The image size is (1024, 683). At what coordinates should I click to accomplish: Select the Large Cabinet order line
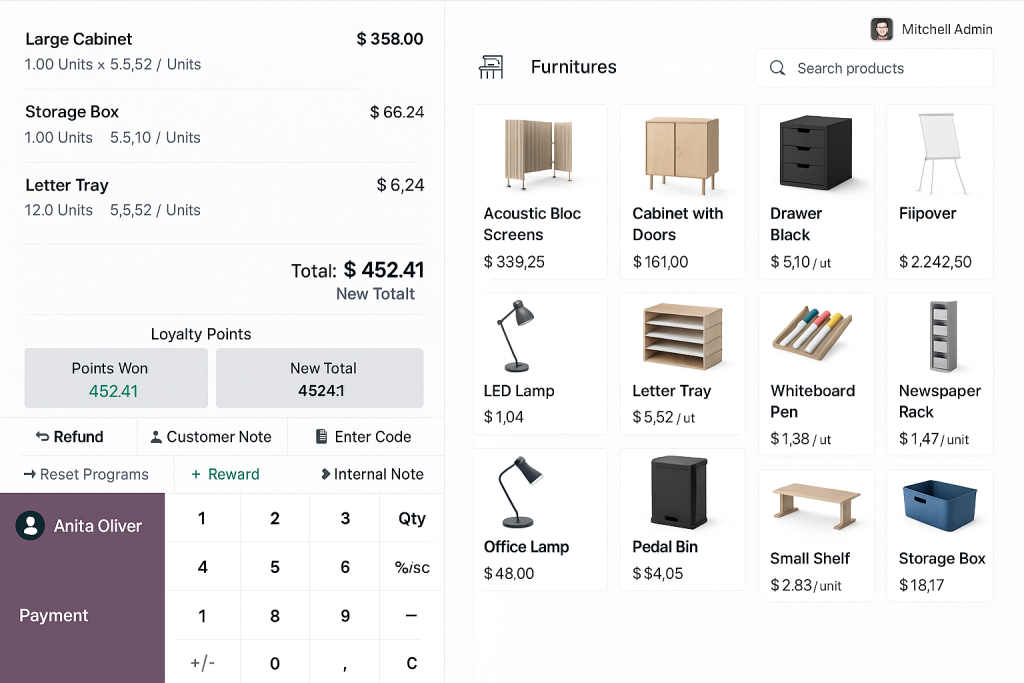(224, 51)
